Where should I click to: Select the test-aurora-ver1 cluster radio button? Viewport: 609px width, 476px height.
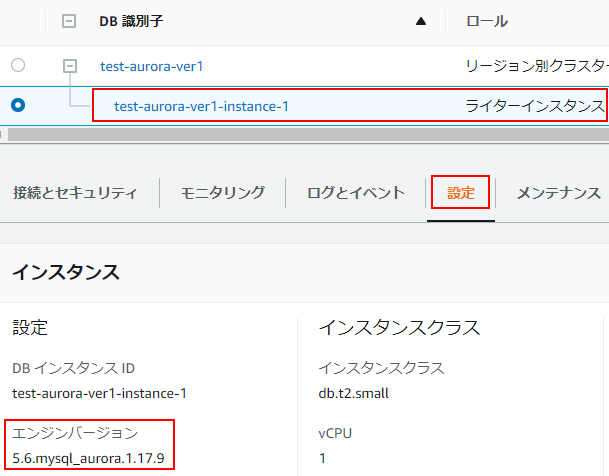(x=18, y=65)
